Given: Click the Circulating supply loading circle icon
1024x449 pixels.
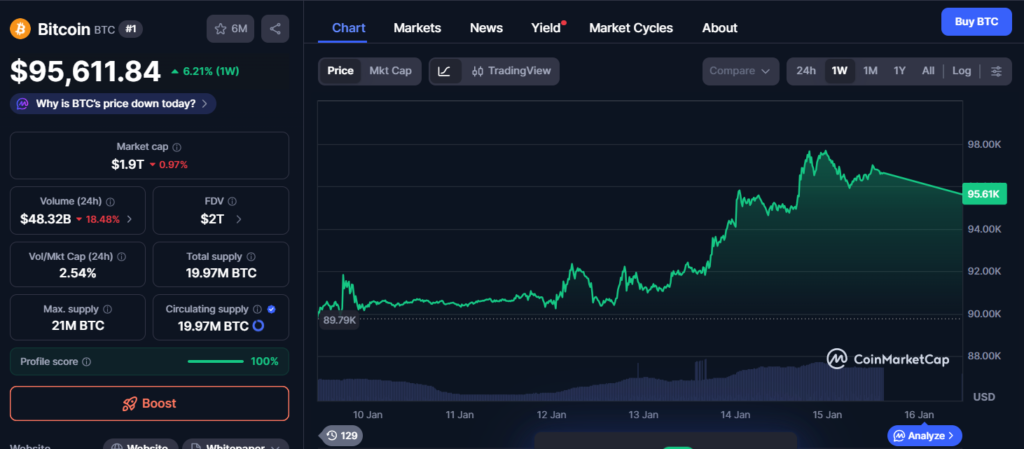Looking at the screenshot, I should 258,326.
